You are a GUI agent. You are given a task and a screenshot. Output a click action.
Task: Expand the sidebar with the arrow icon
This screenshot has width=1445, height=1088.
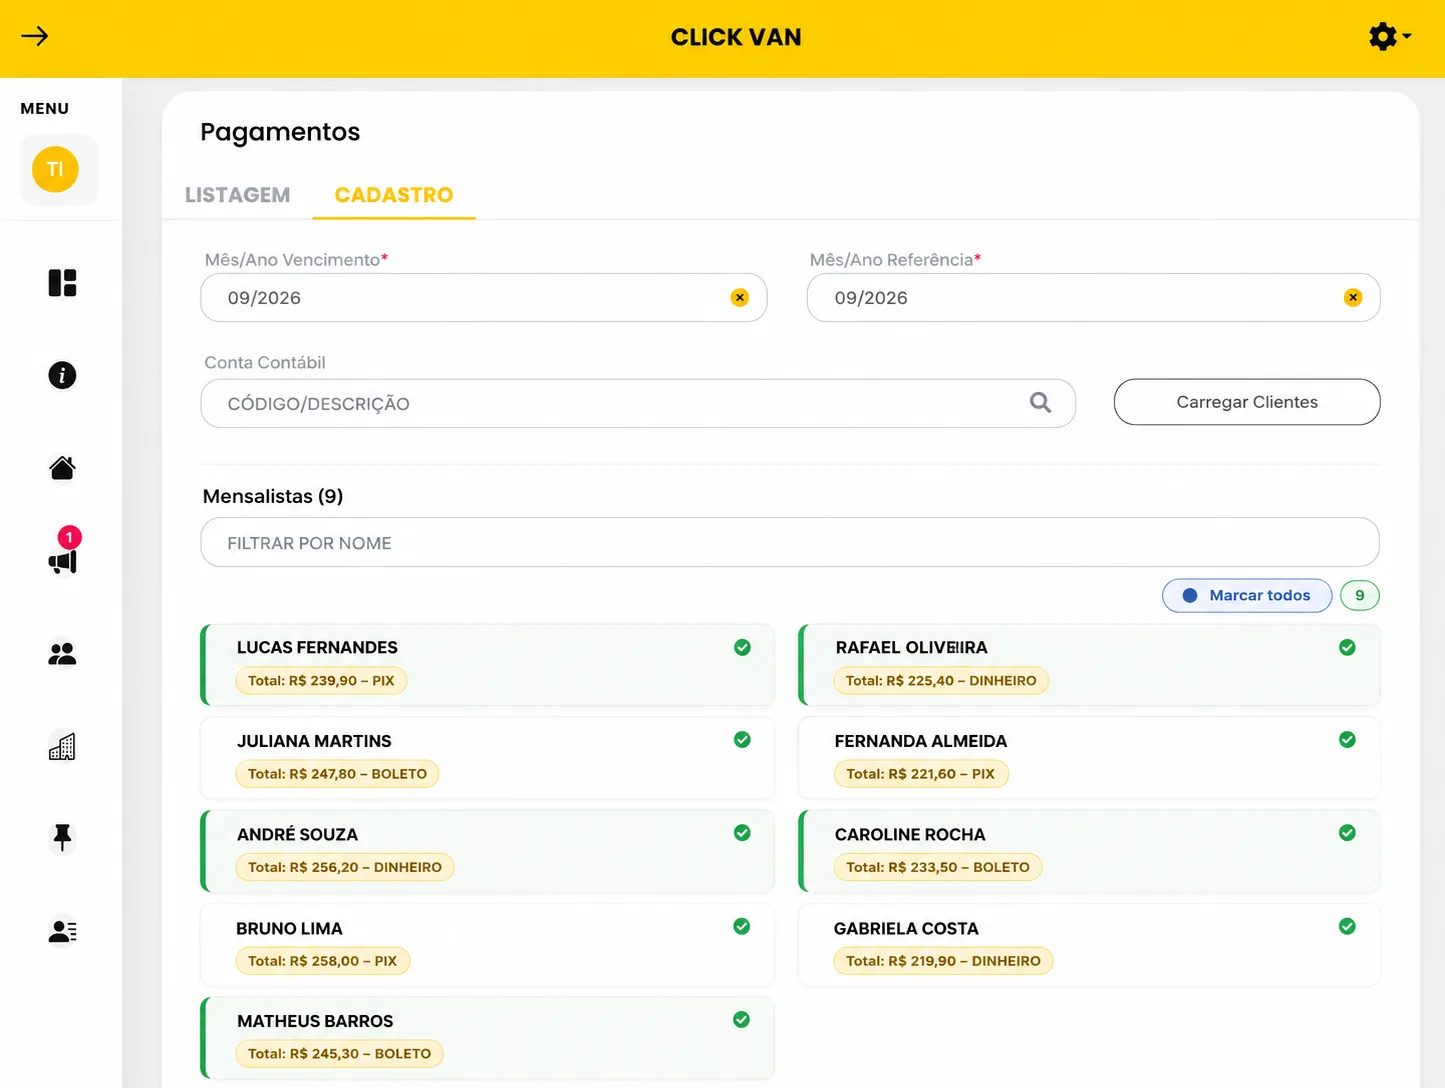(x=35, y=37)
